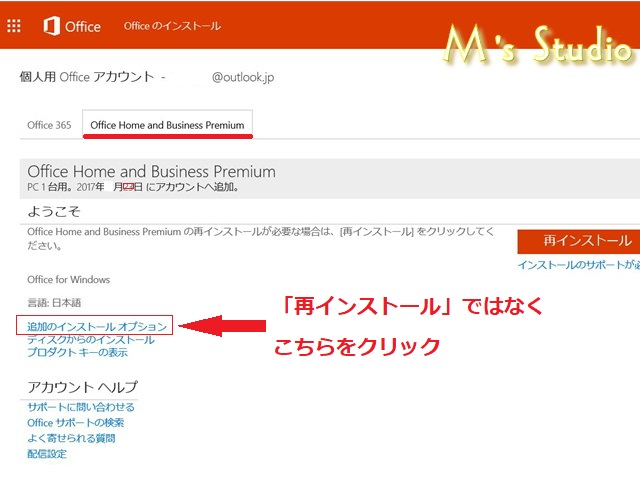640x480 pixels.
Task: Open Office サポートの検索 link
Action: (76, 422)
